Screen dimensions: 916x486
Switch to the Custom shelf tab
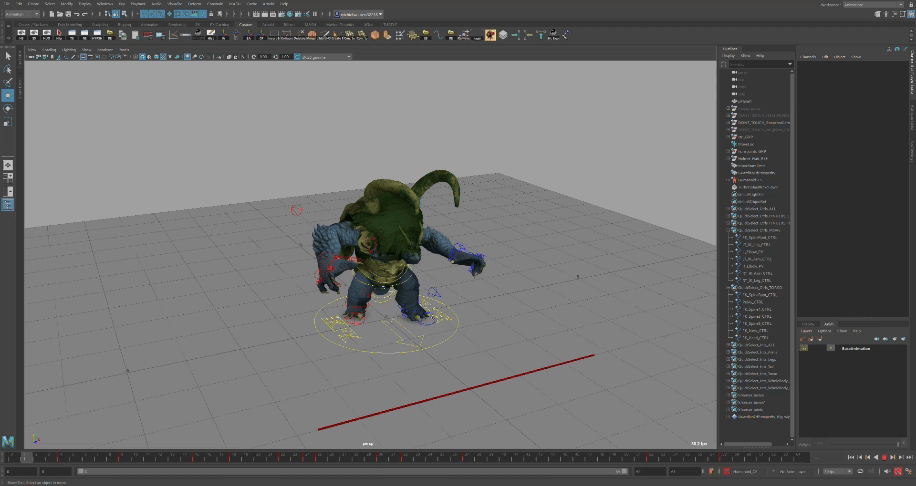[x=246, y=25]
